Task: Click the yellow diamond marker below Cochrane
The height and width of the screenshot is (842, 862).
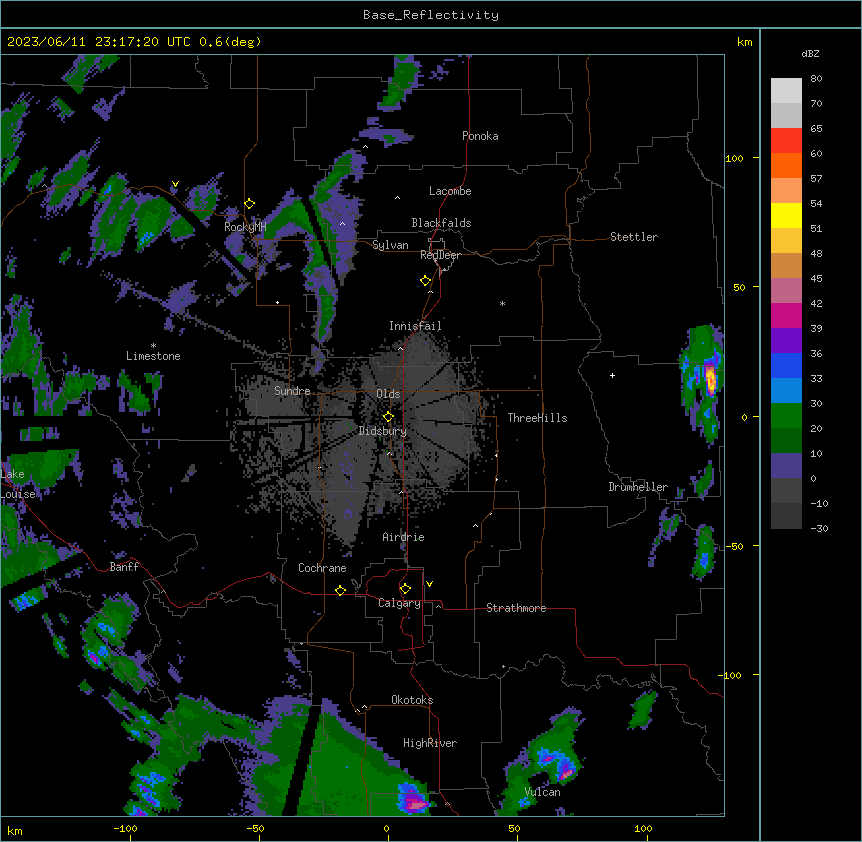Action: (x=340, y=590)
